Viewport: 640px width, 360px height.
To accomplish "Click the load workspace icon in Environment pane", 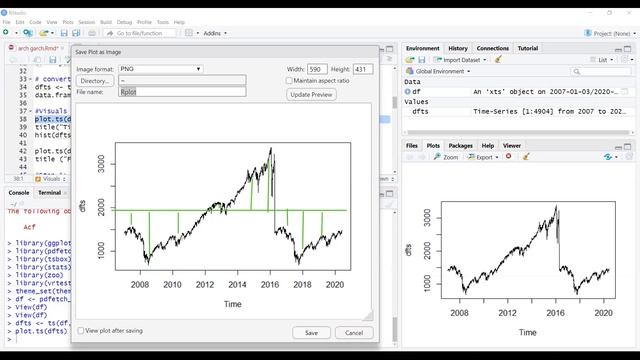I will (410, 60).
